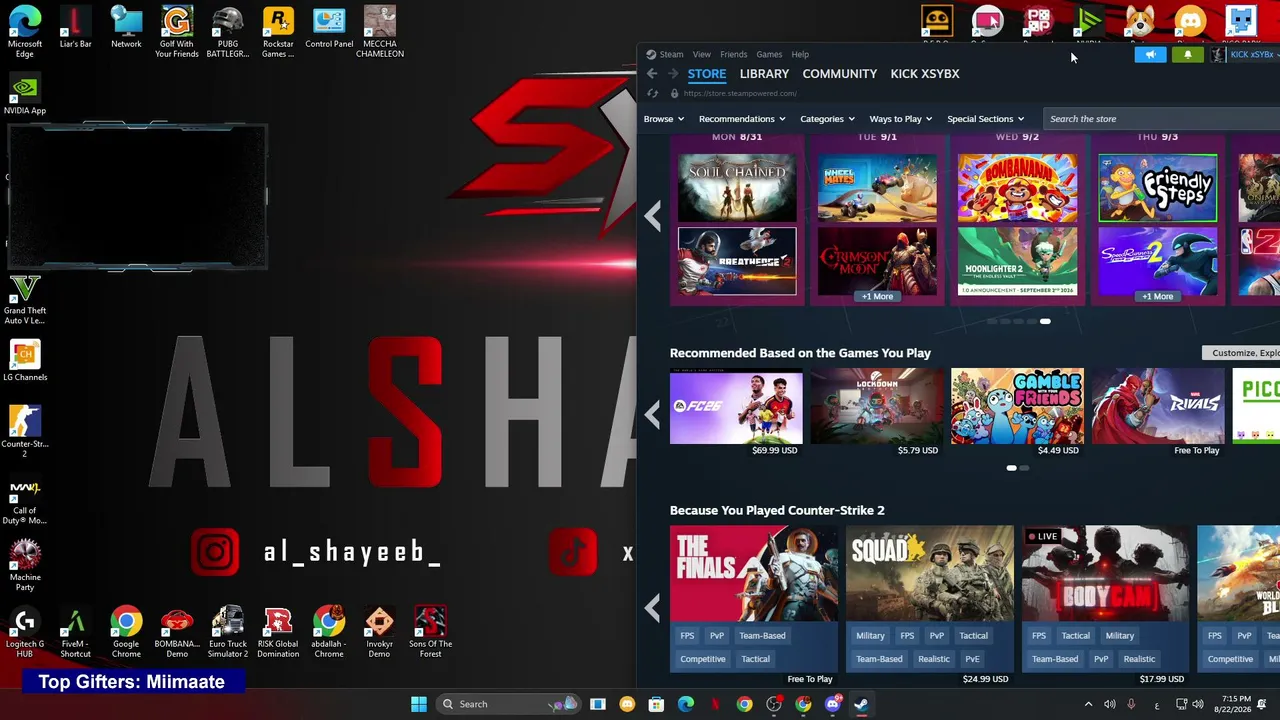Open the Bodycam live game card

pyautogui.click(x=1106, y=574)
